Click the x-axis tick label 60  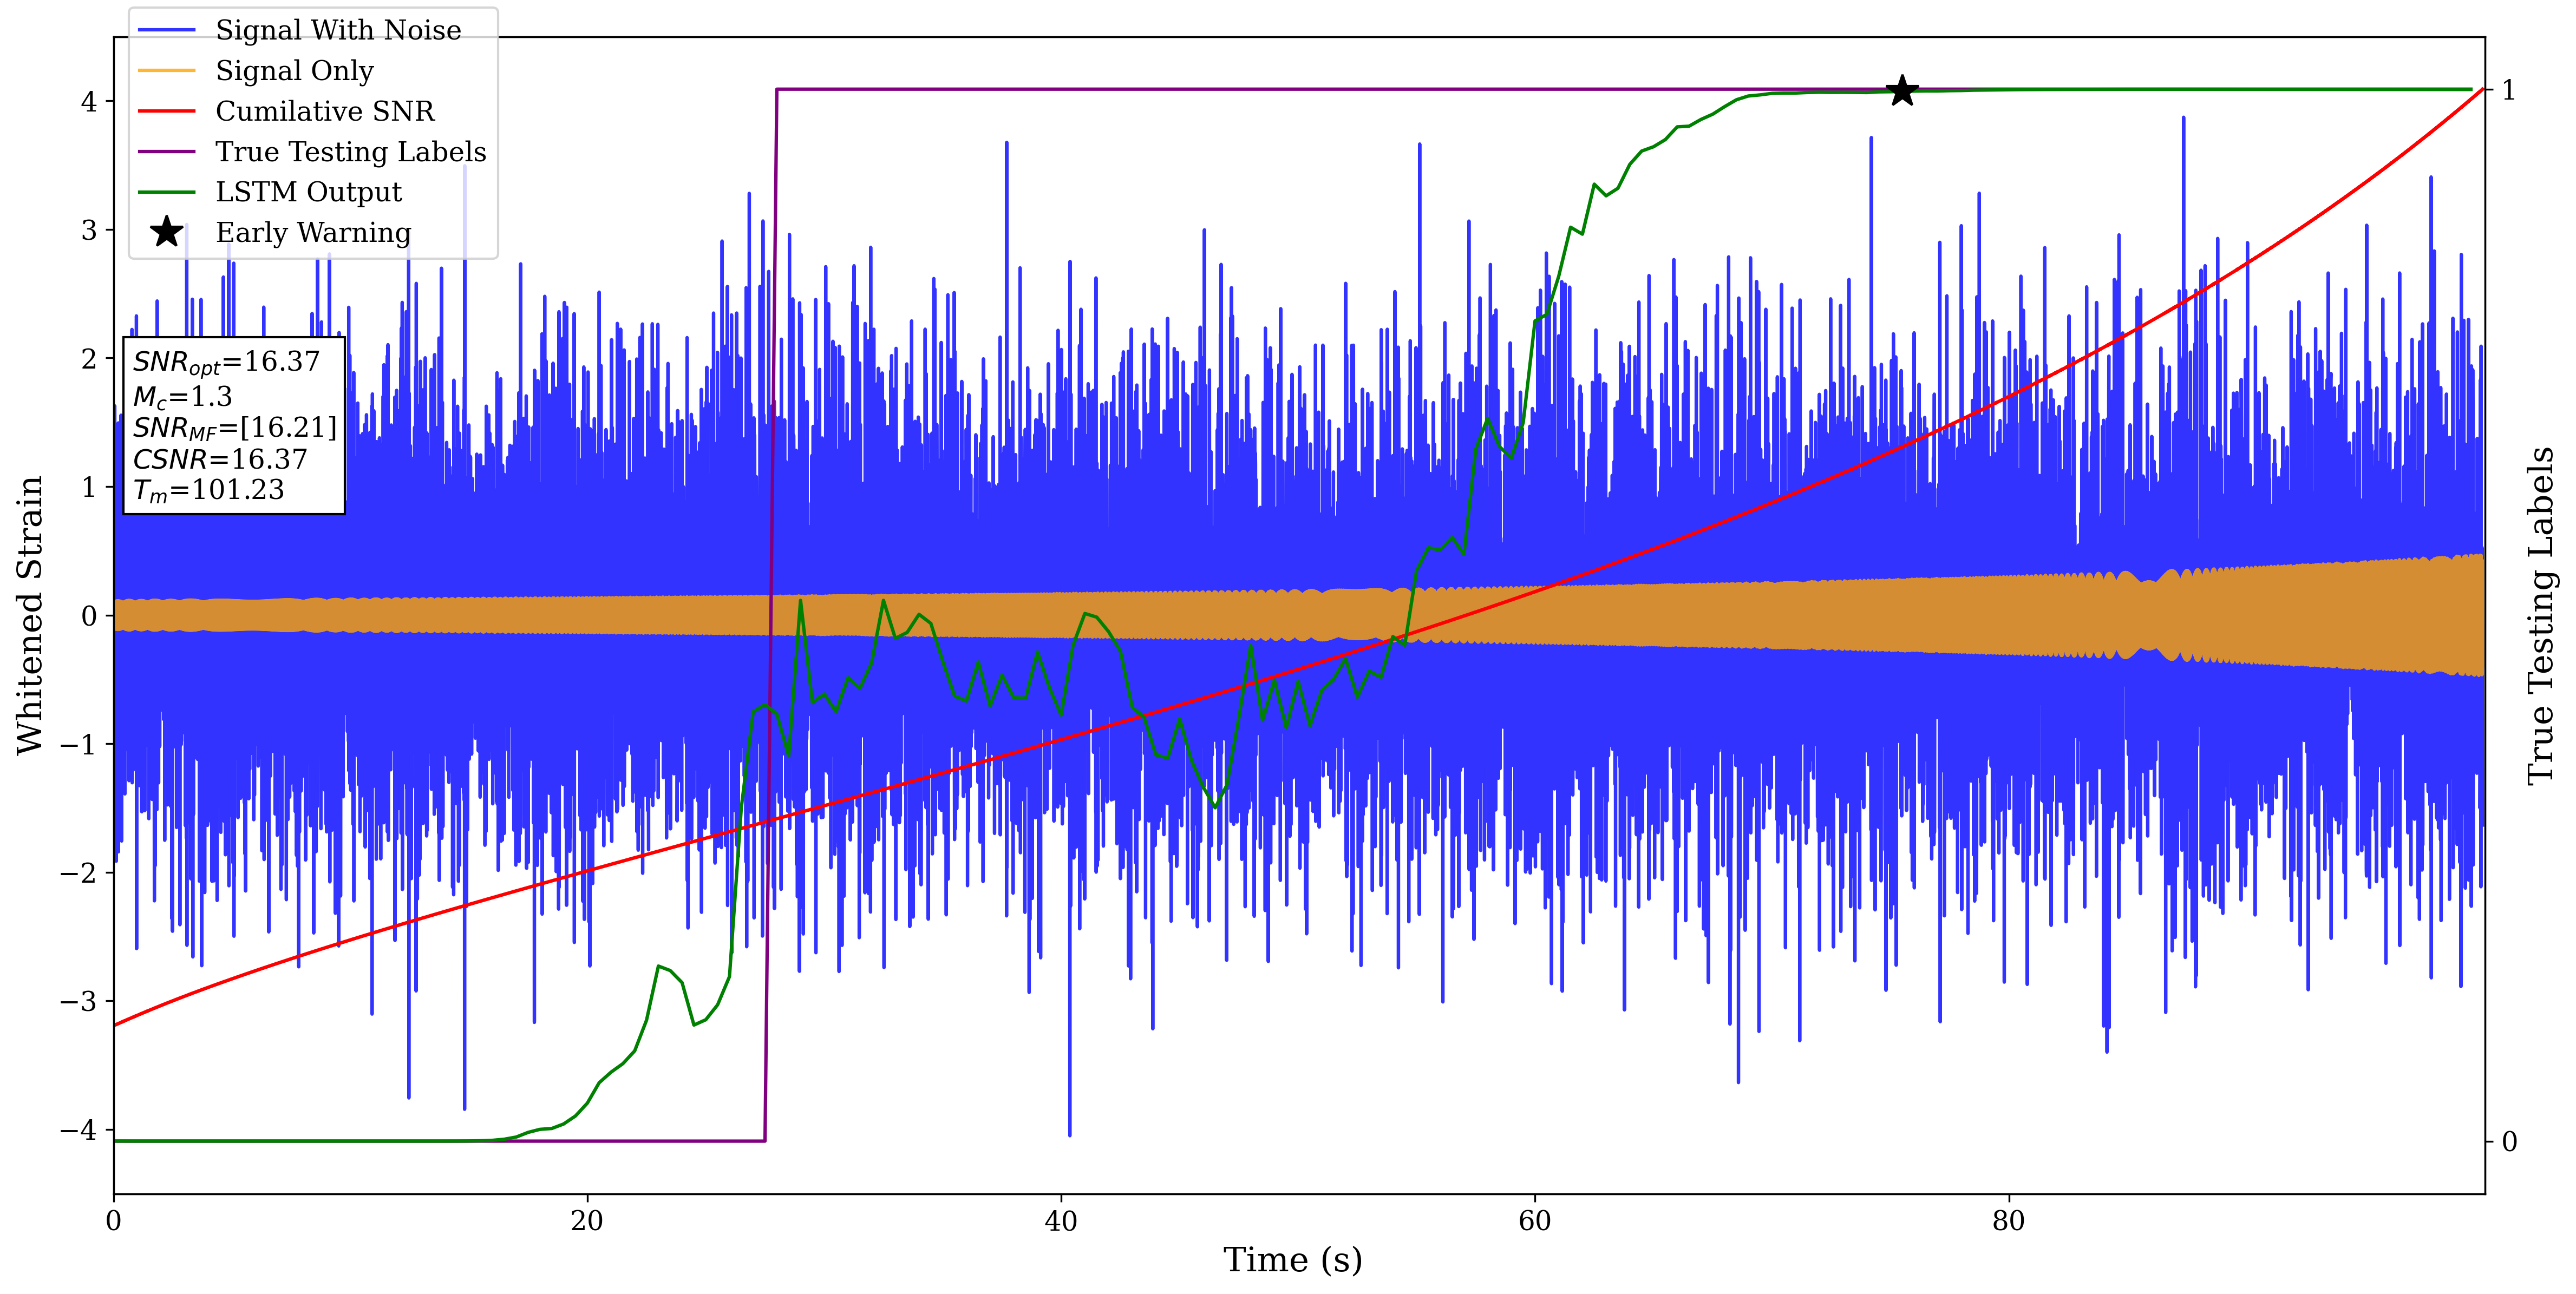click(x=1534, y=1221)
